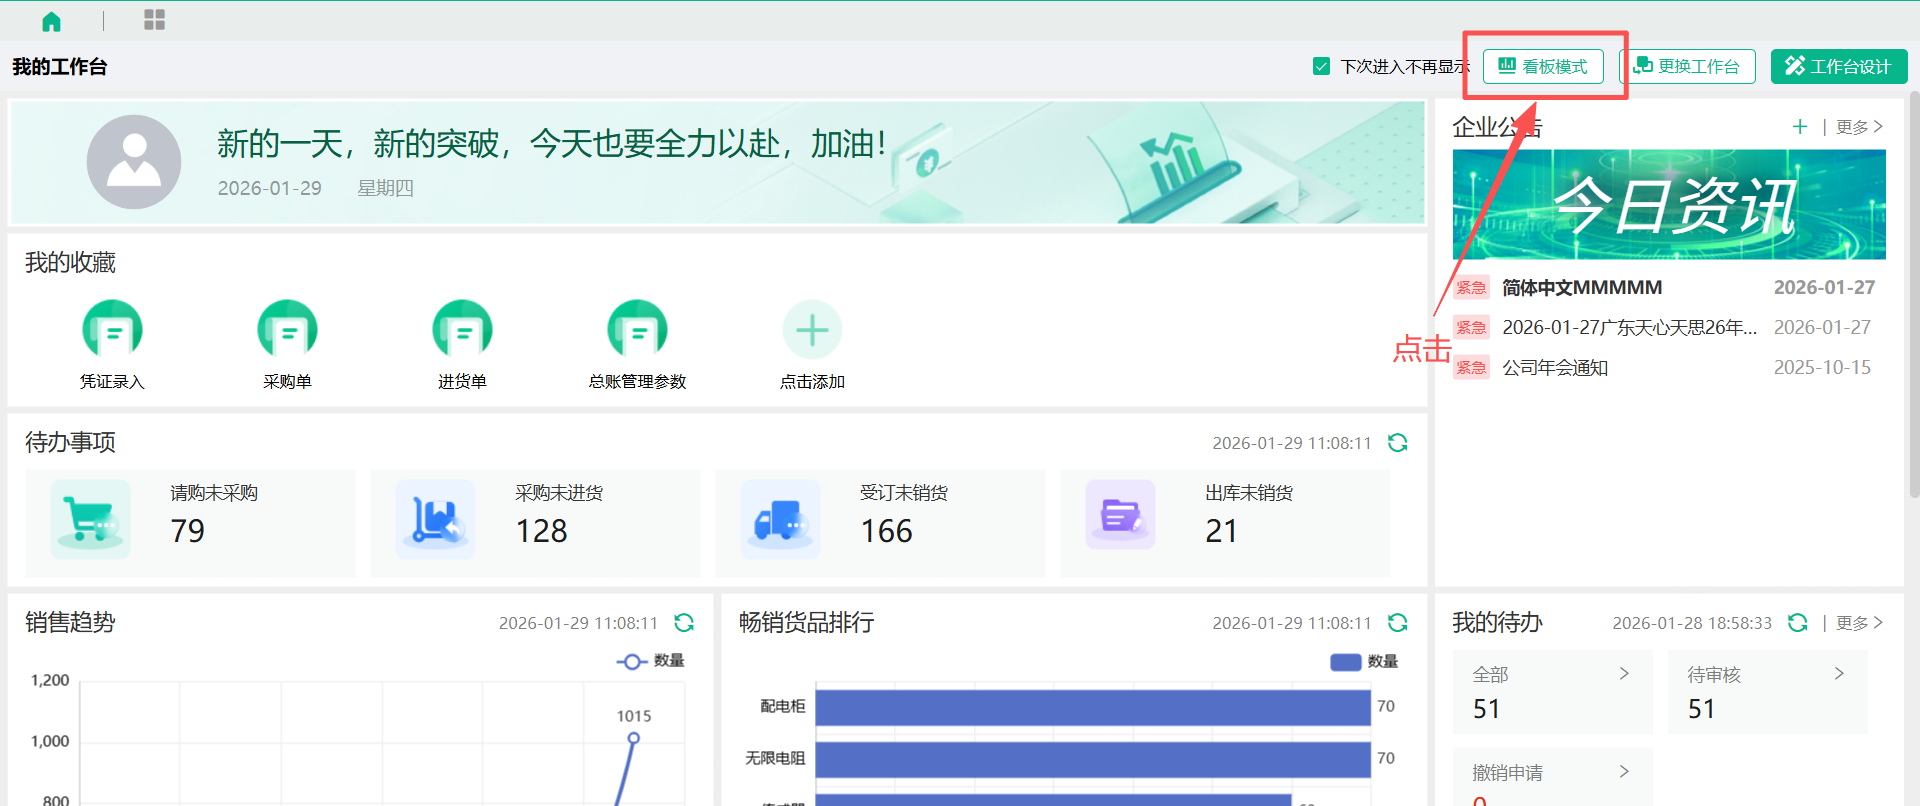Viewport: 1920px width, 806px height.
Task: Expand the 全部 pending tasks card
Action: (1551, 692)
